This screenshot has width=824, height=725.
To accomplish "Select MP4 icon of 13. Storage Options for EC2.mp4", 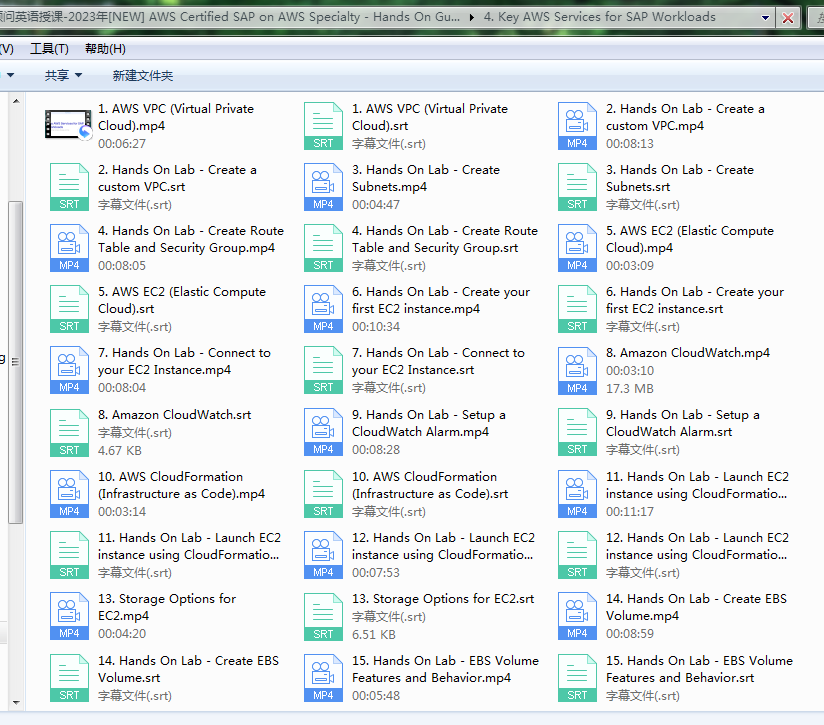I will [69, 616].
